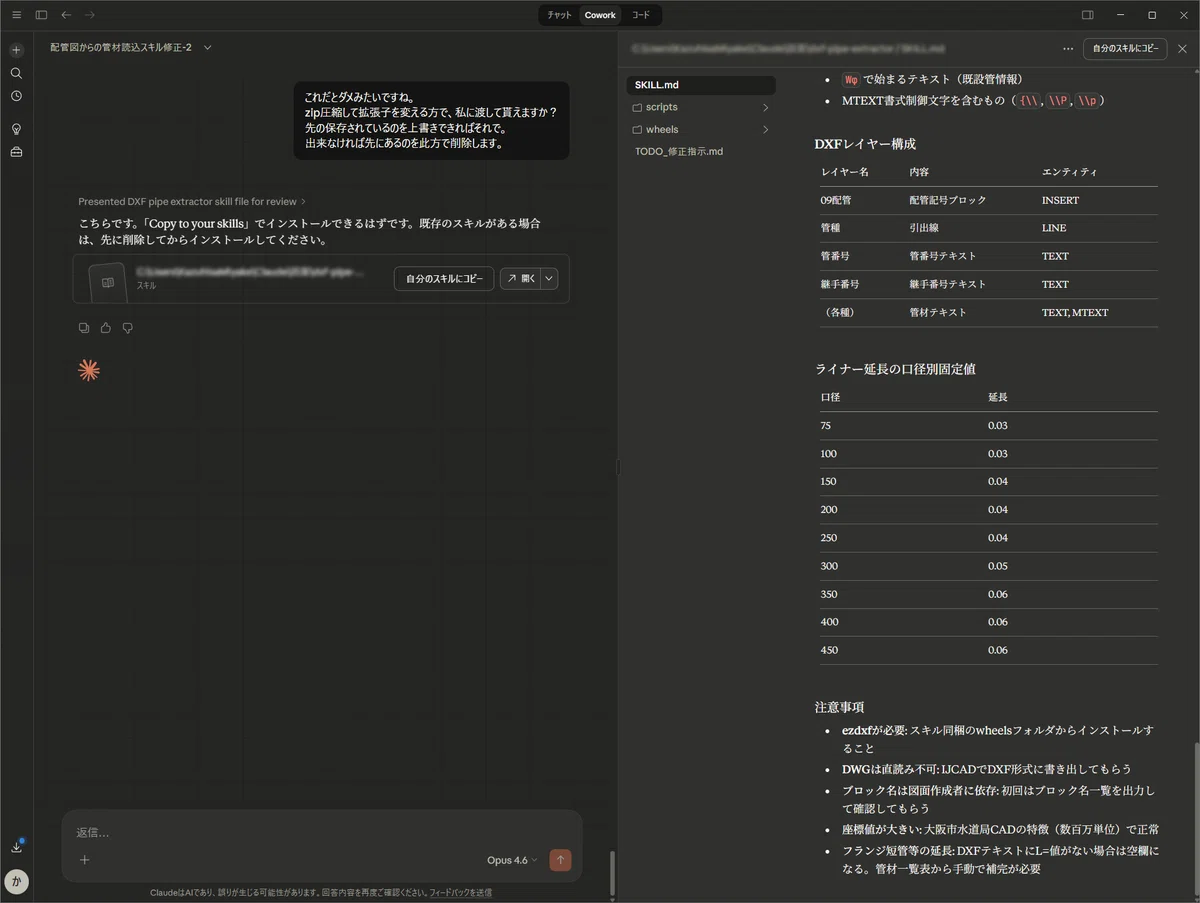Image resolution: width=1200 pixels, height=903 pixels.
Task: Click the TEXT, MTEXT cell
Action: [x=1074, y=312]
